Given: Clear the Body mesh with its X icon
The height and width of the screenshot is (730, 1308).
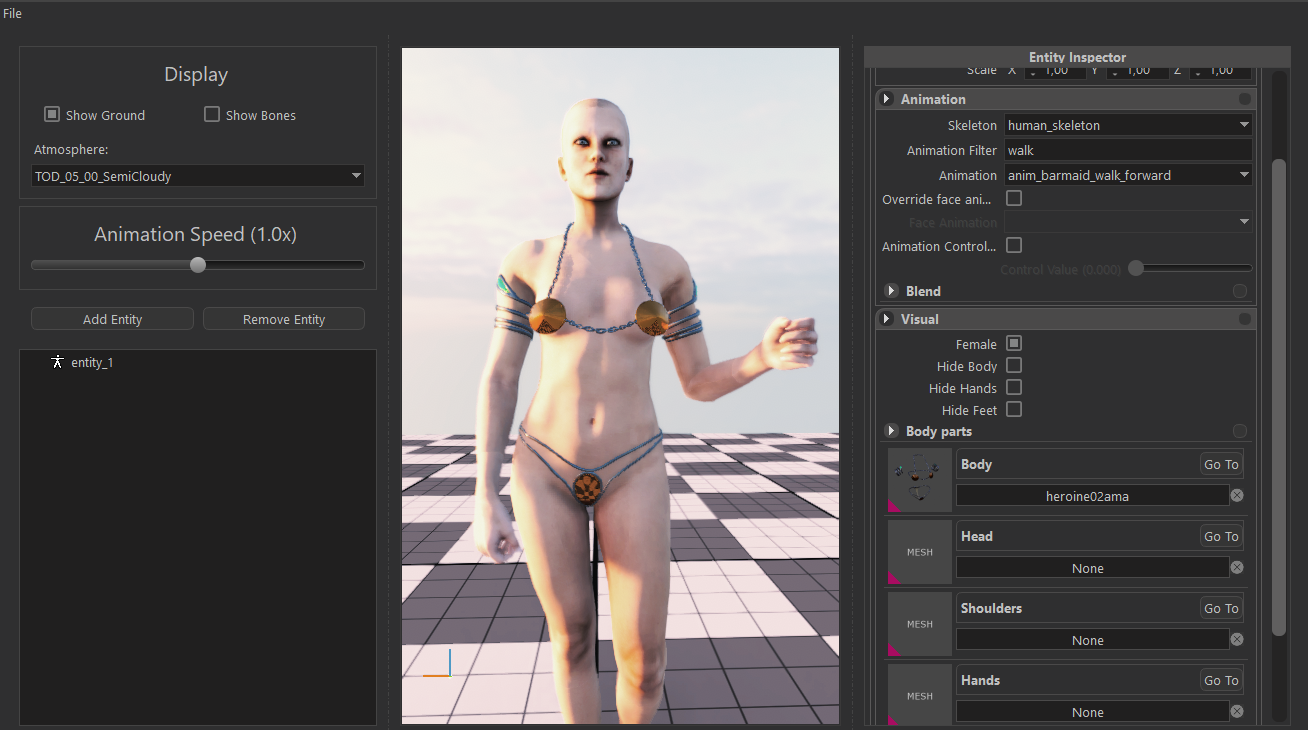Looking at the screenshot, I should click(1237, 496).
